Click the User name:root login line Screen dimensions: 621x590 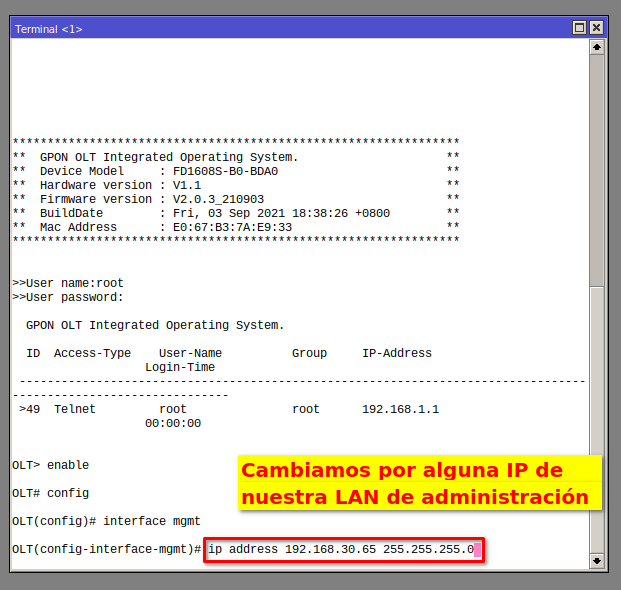pyautogui.click(x=68, y=283)
